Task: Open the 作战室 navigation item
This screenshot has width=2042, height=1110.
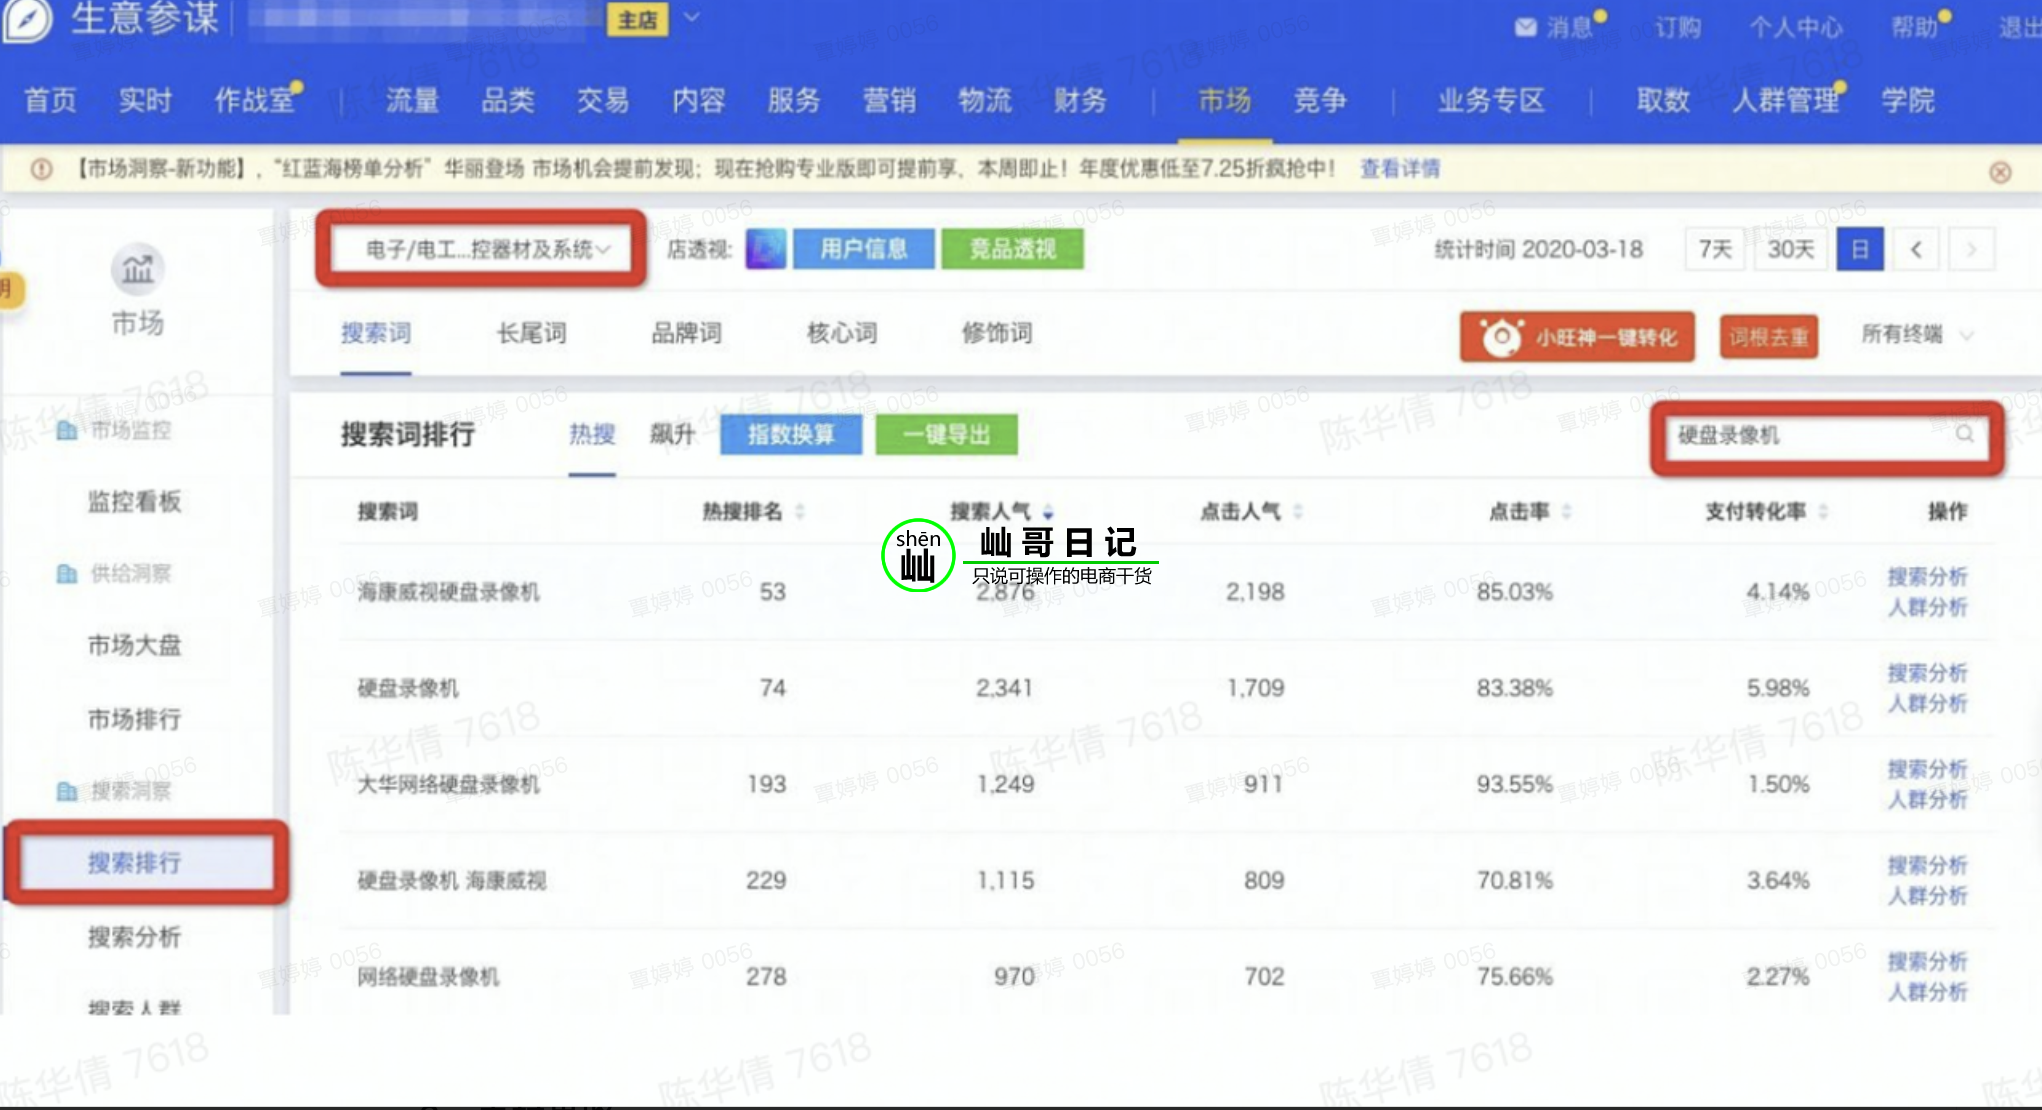Action: click(254, 100)
